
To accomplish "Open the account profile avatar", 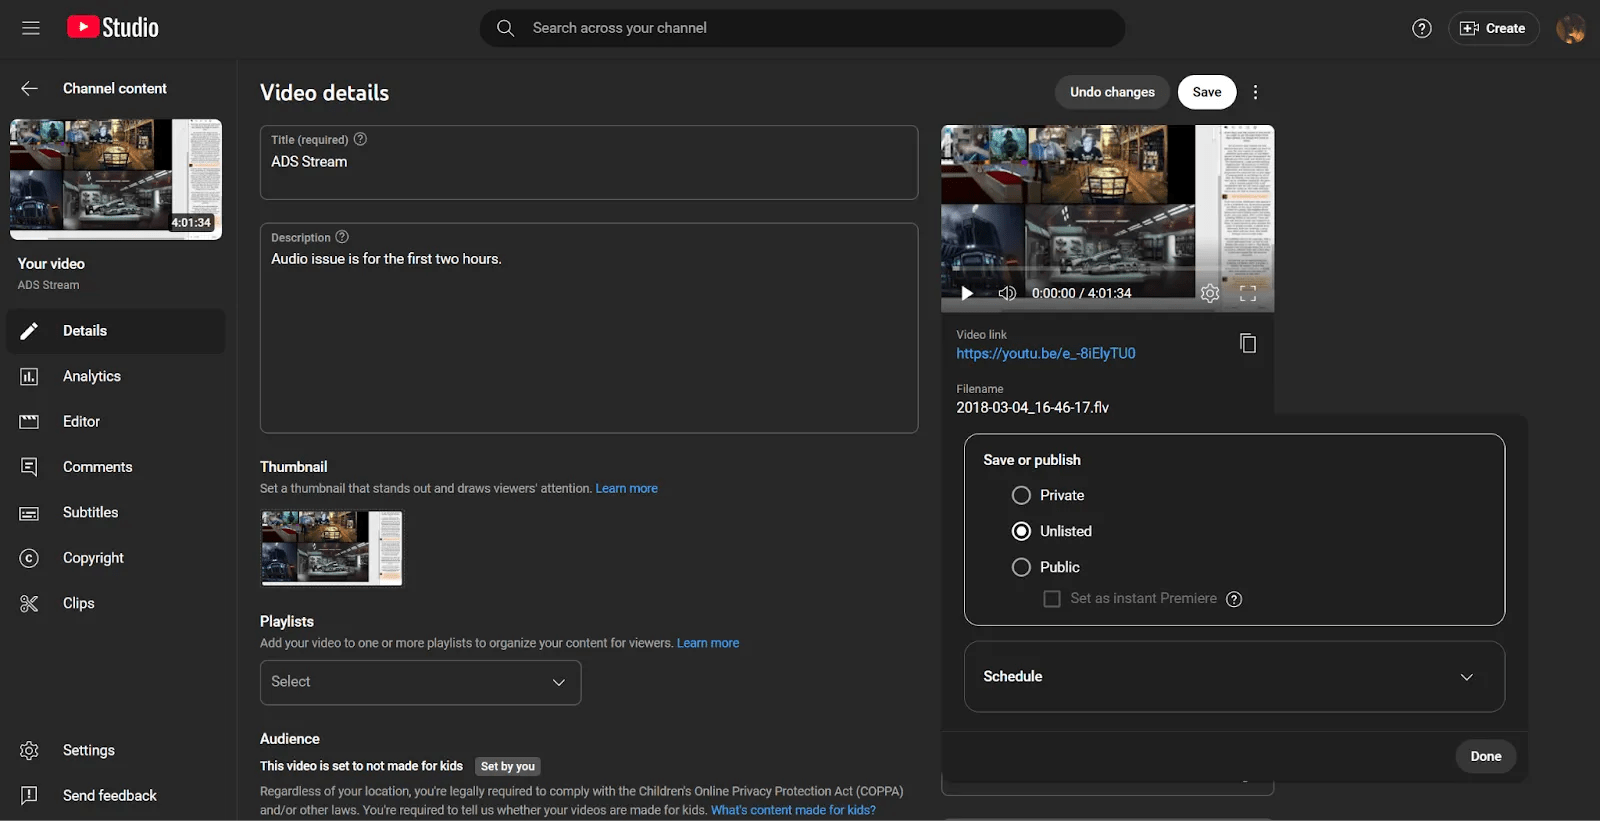I will click(x=1570, y=28).
